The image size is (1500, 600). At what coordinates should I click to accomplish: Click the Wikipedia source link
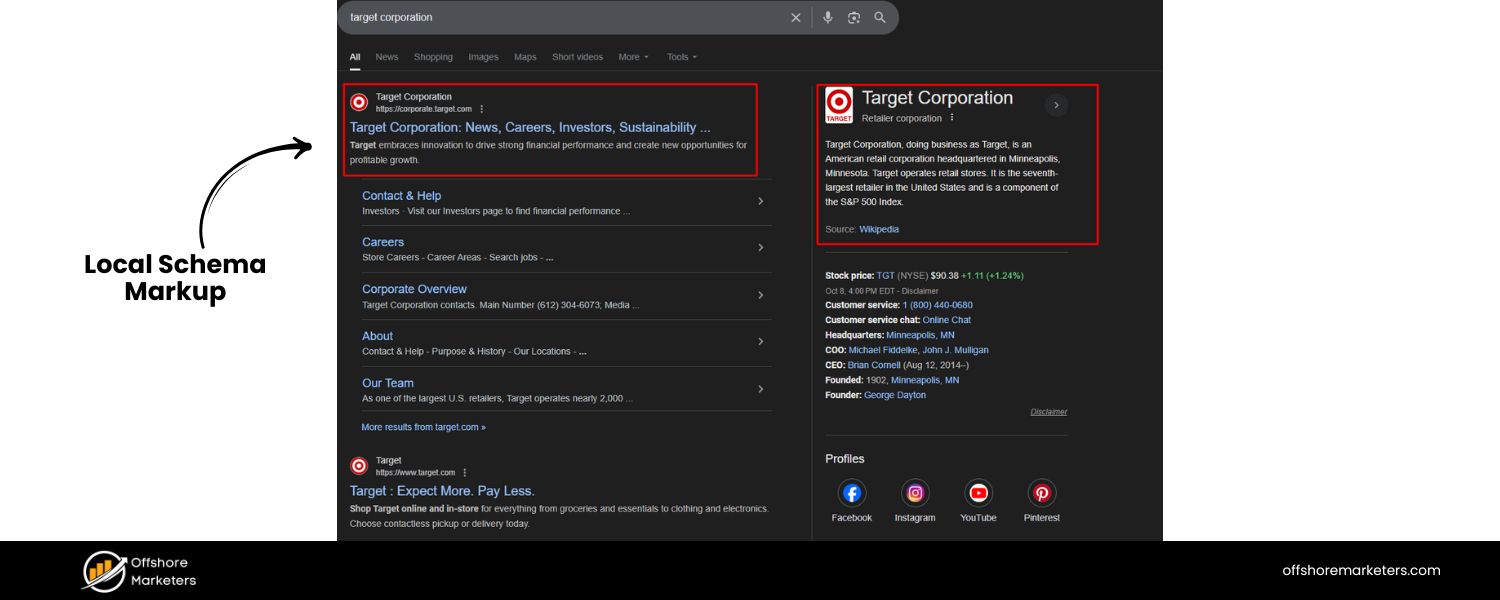tap(879, 229)
